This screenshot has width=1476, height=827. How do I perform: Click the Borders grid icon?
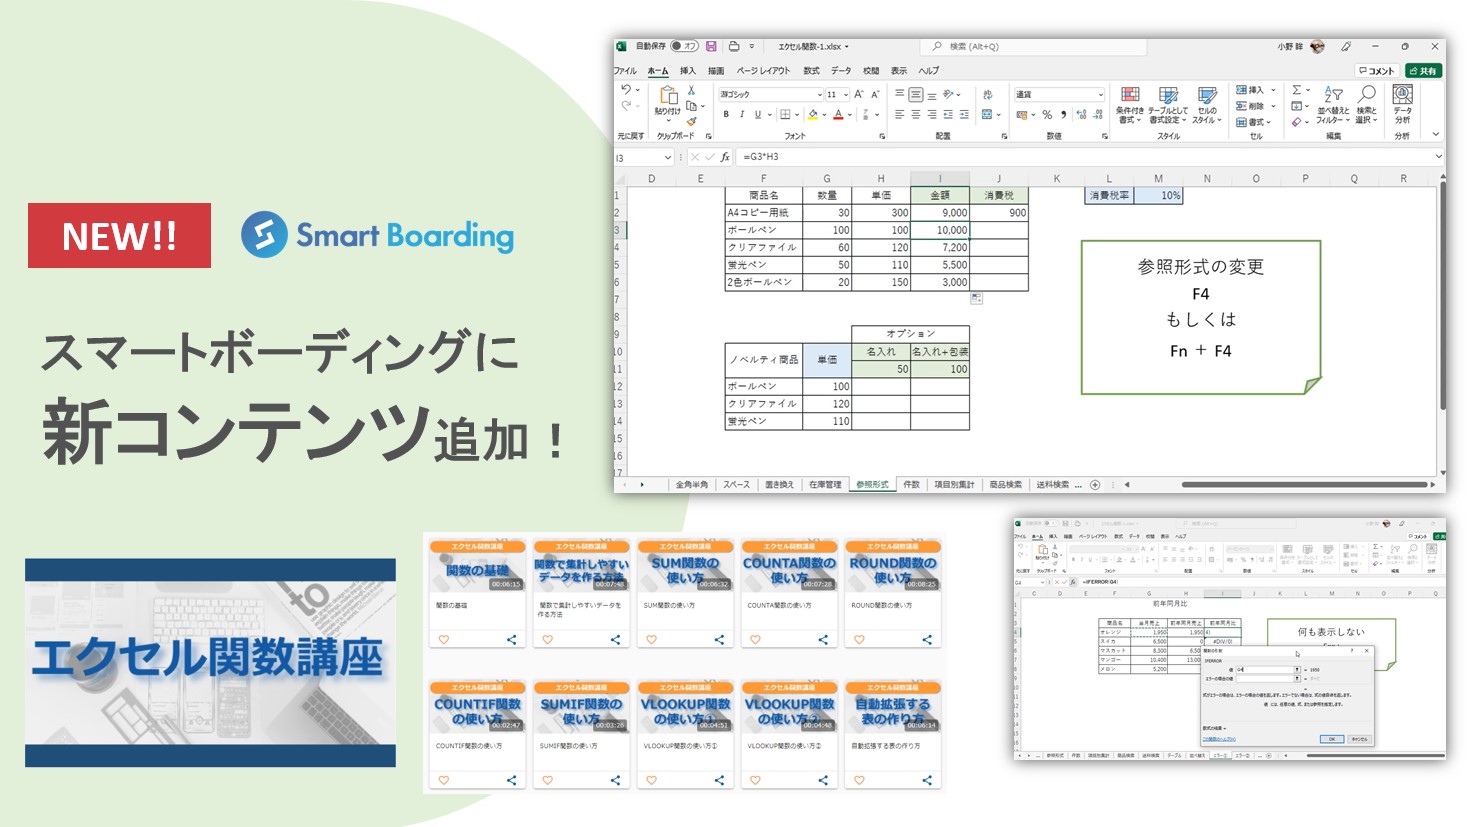(x=785, y=115)
